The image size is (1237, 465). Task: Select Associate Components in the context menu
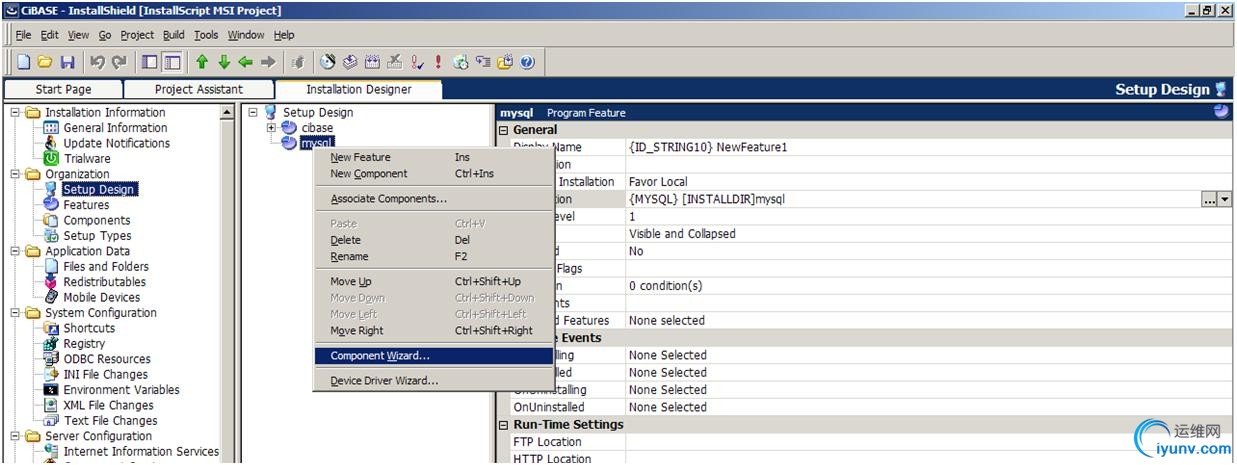pyautogui.click(x=388, y=199)
